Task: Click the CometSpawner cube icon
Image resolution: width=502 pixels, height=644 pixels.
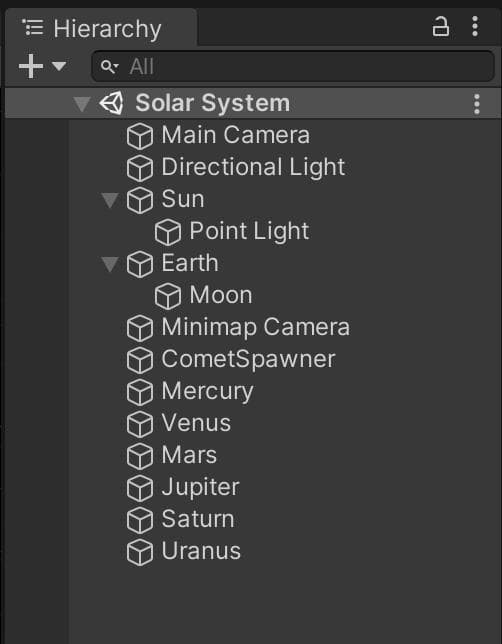Action: click(140, 361)
